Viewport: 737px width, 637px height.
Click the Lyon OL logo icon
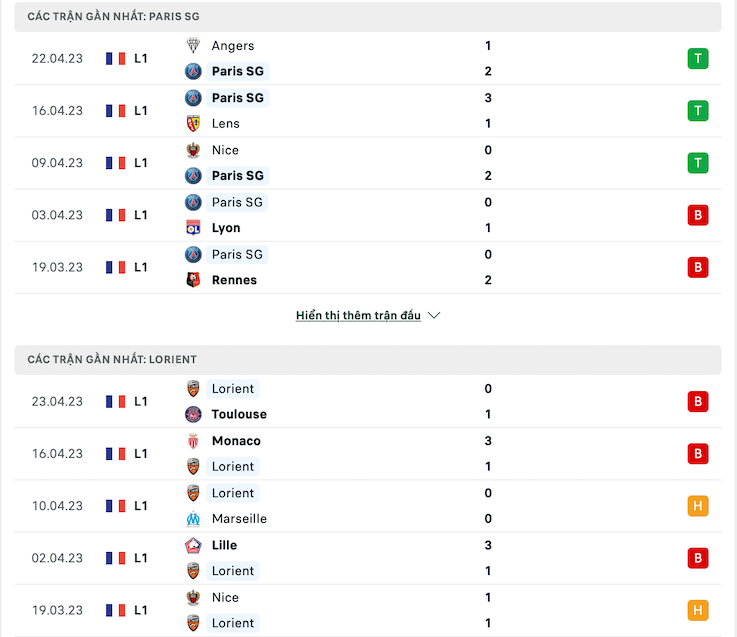[x=193, y=228]
